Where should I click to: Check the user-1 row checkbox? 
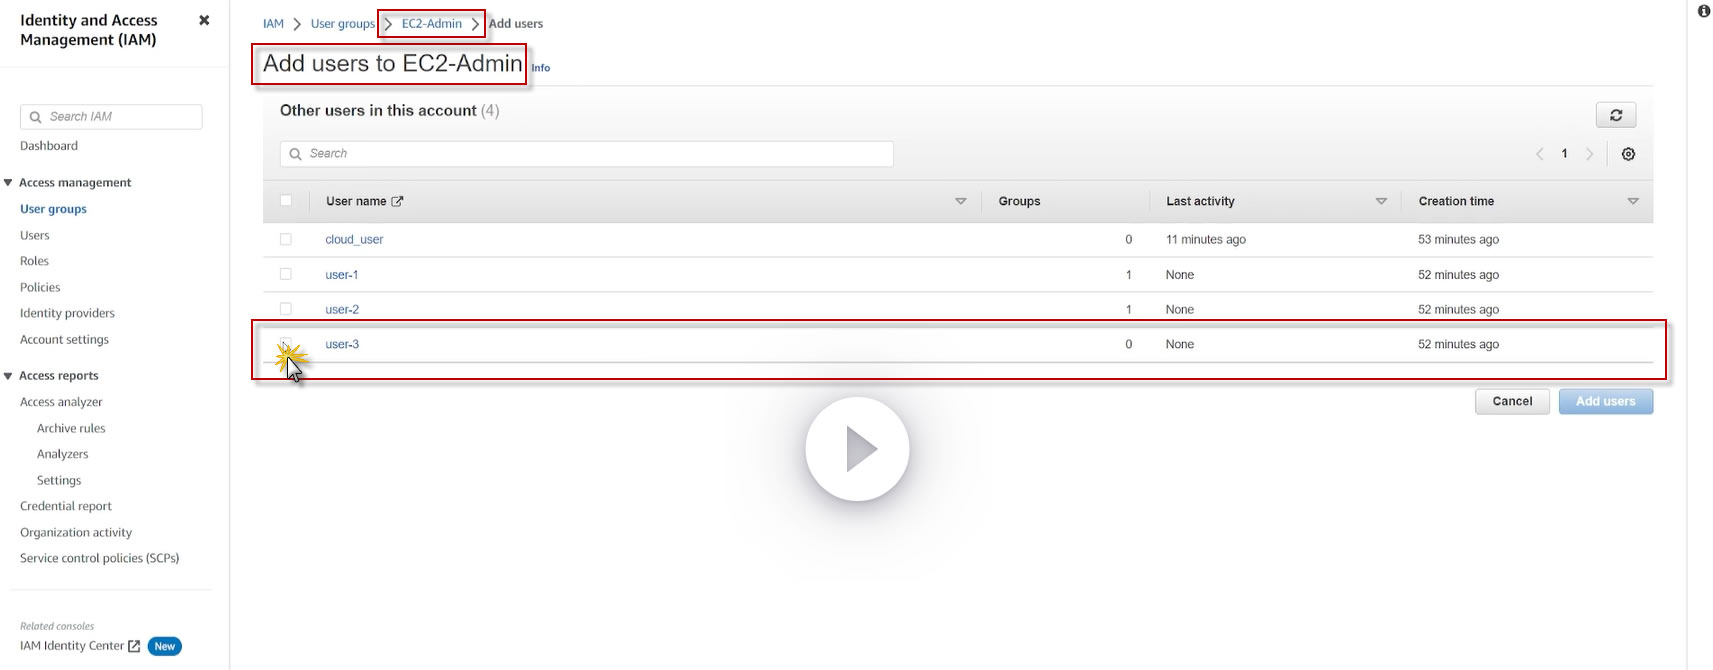coord(286,274)
